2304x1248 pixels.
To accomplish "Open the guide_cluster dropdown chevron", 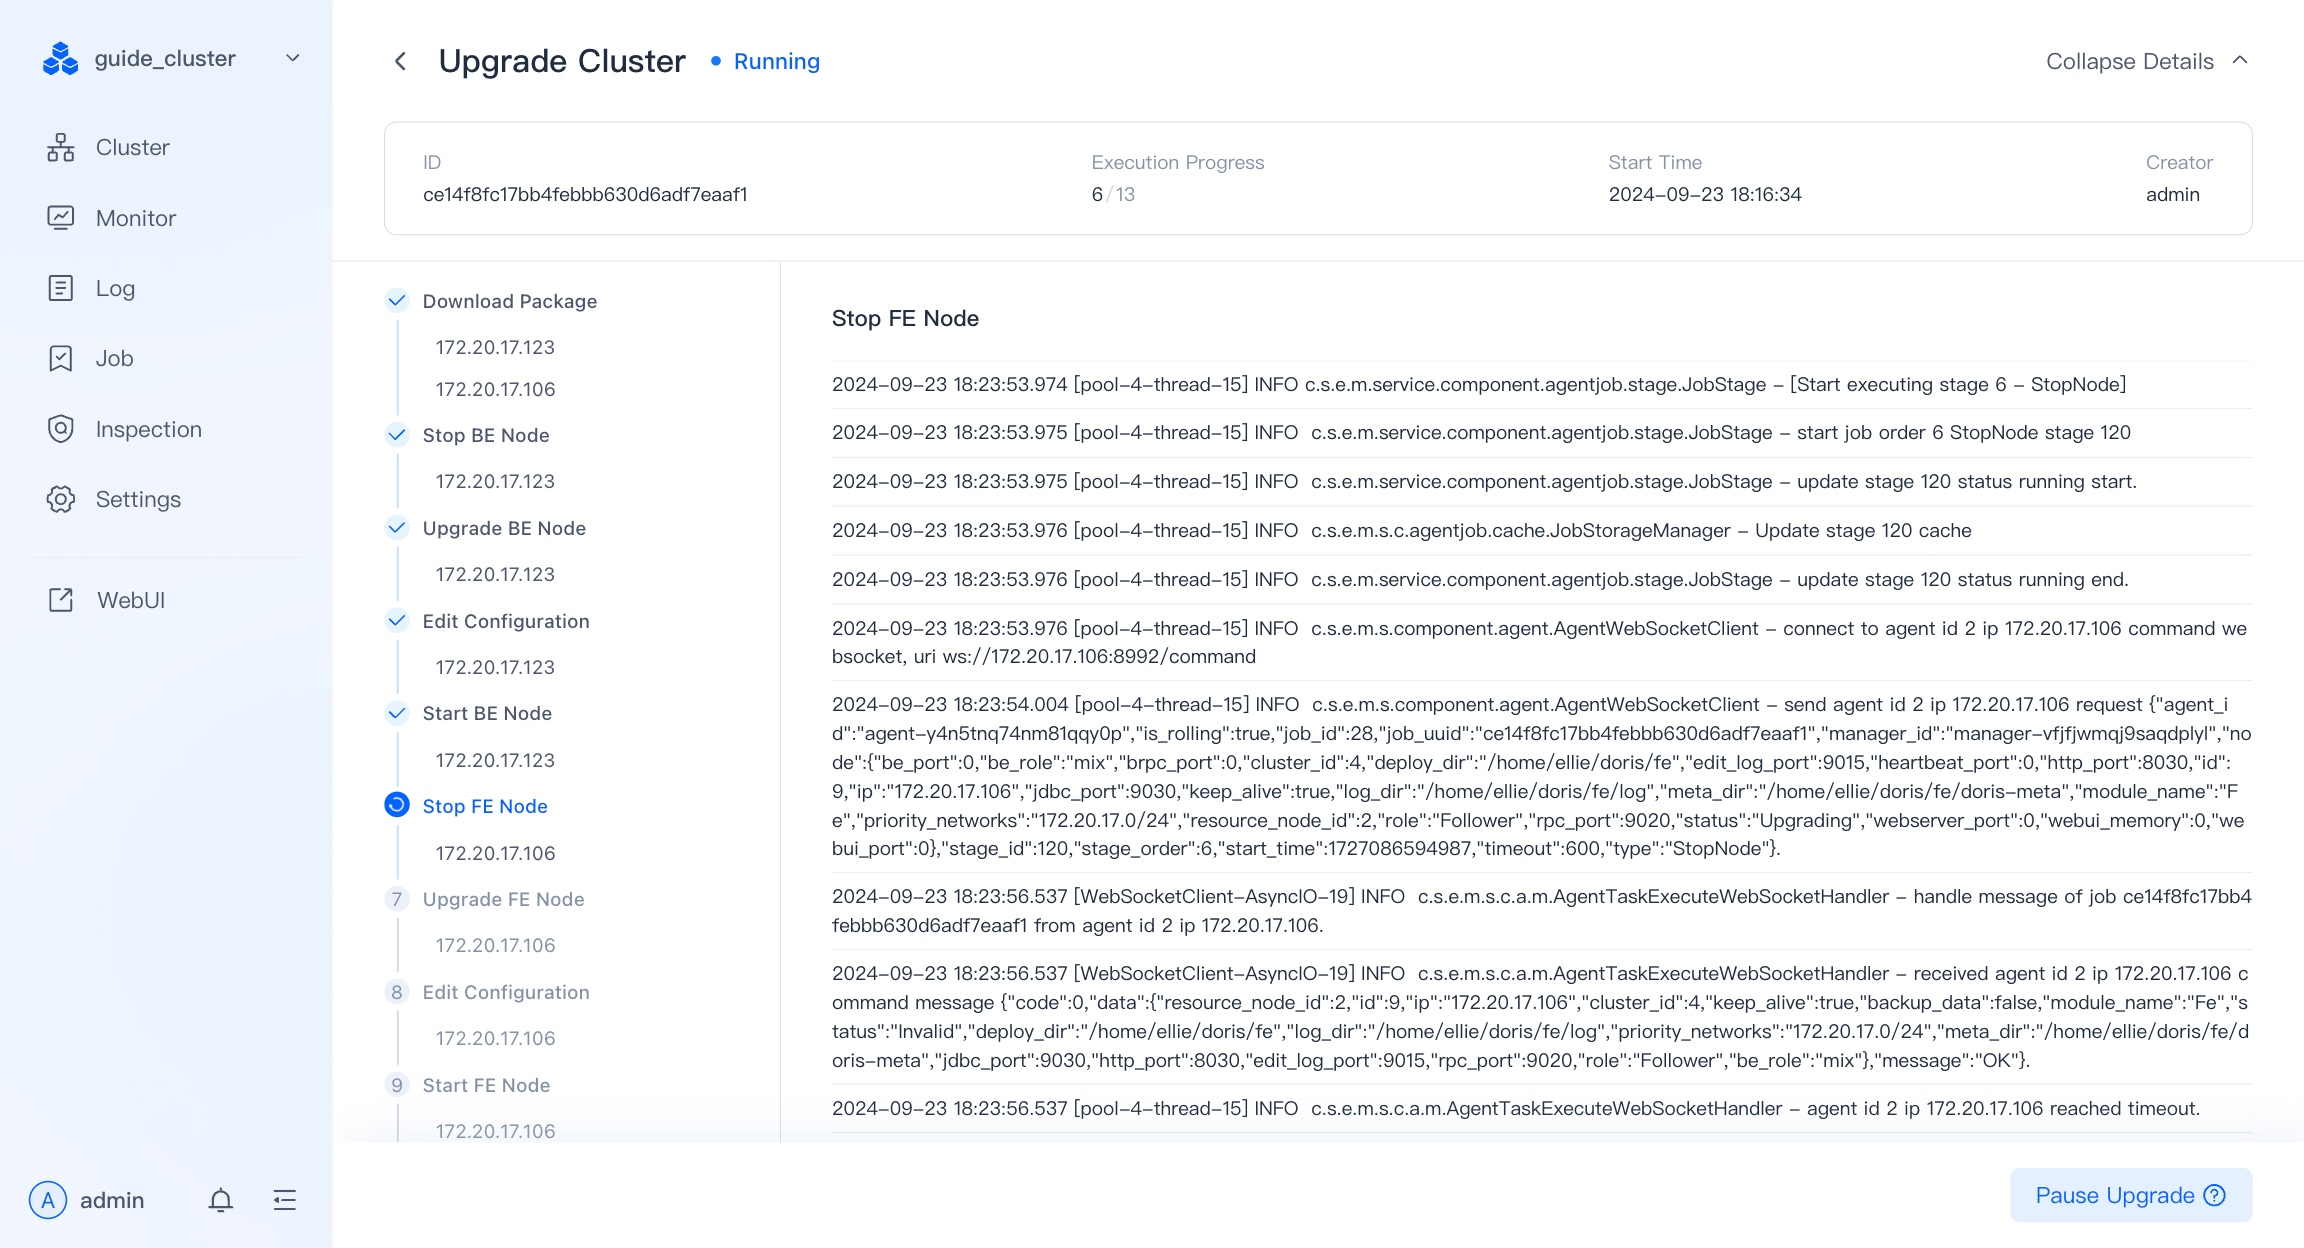I will pos(293,58).
